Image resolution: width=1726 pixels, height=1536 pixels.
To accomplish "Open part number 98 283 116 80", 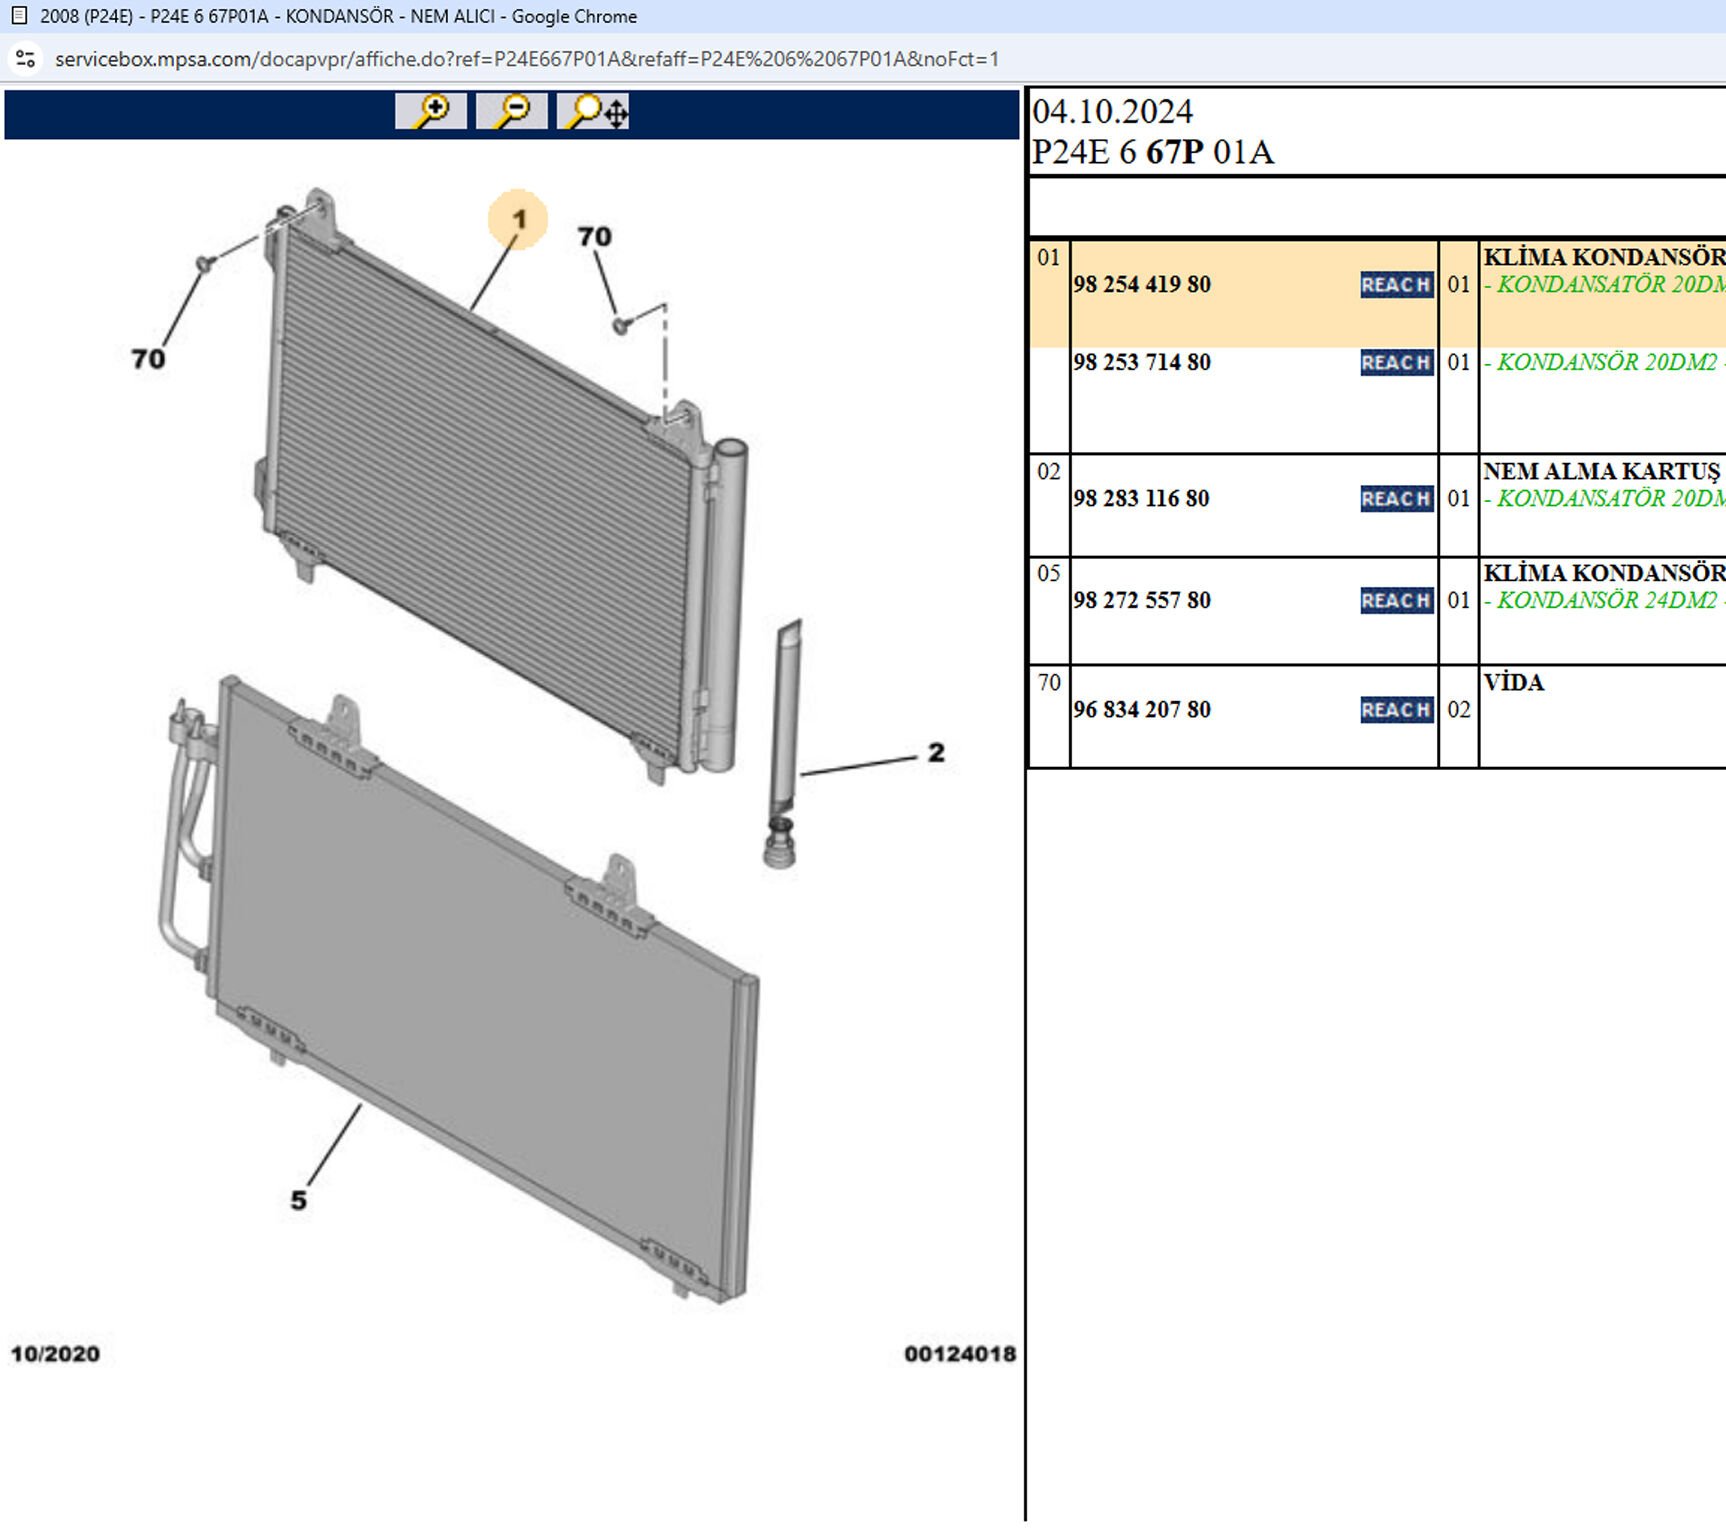I will click(x=1141, y=499).
